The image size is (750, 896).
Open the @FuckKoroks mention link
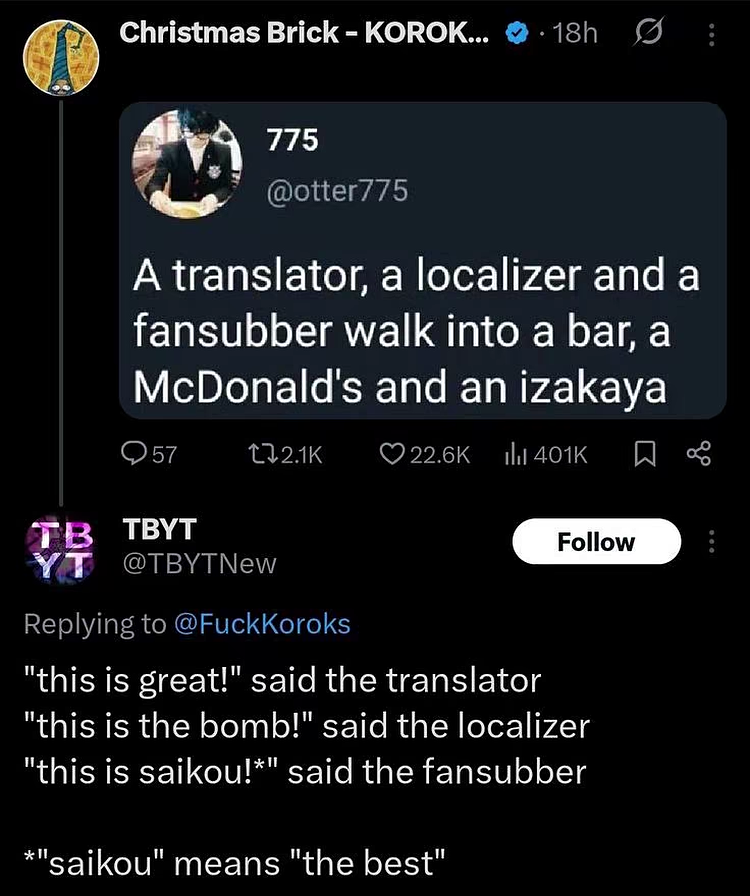tap(262, 624)
